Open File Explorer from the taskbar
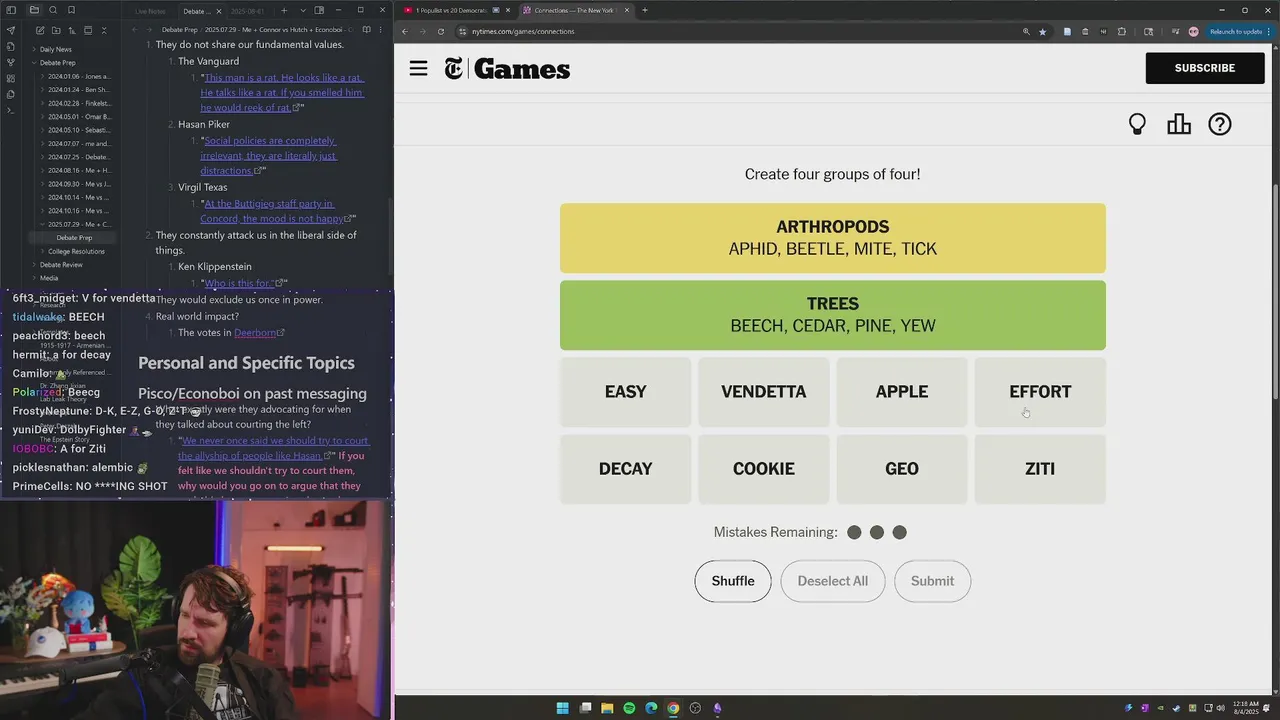 pos(607,708)
